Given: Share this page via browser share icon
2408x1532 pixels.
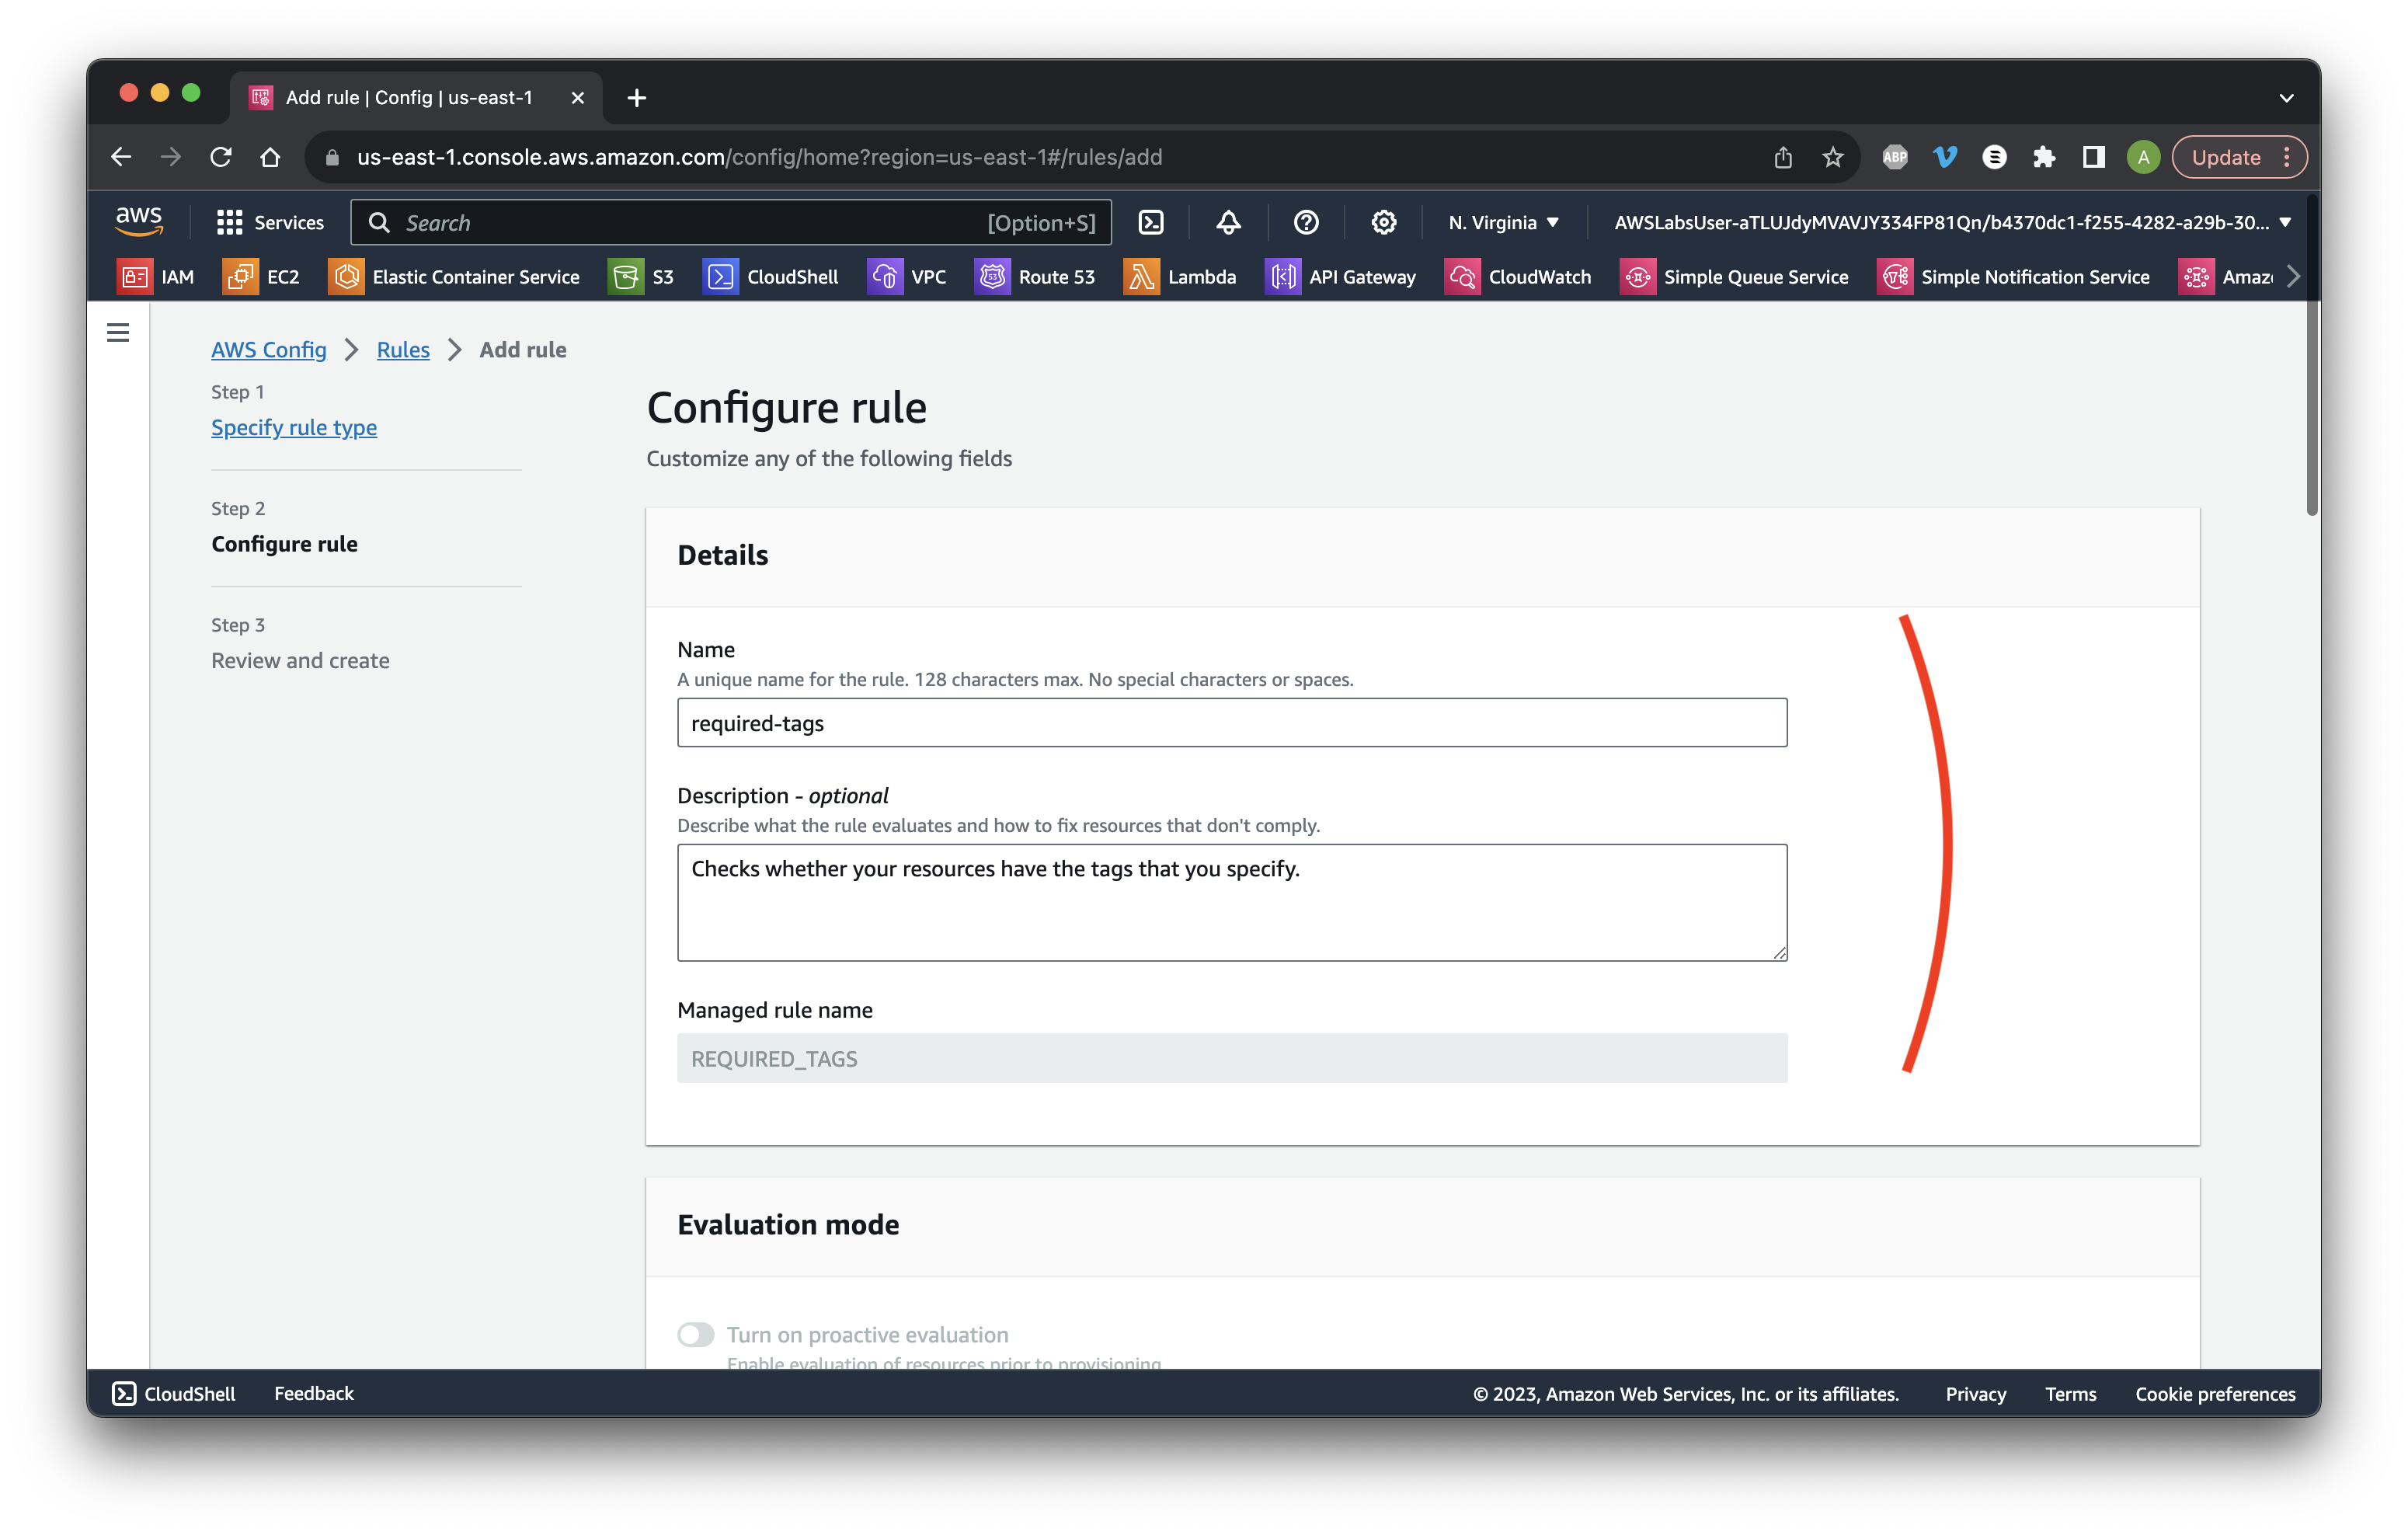Looking at the screenshot, I should point(1783,157).
